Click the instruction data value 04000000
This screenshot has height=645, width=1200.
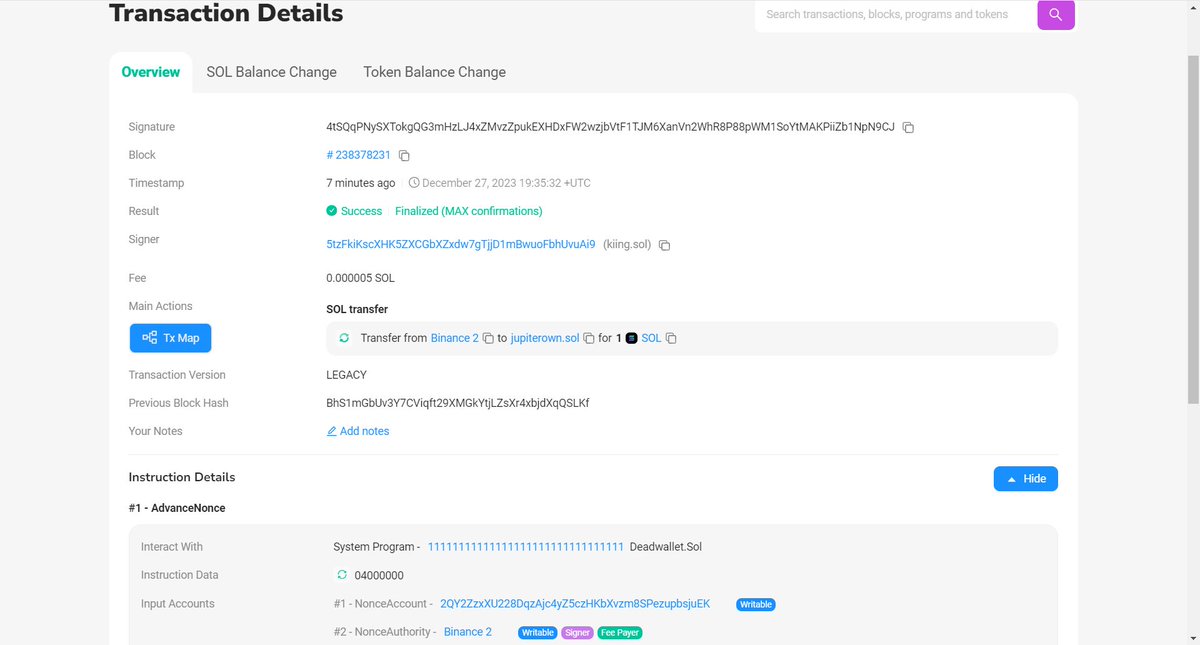coord(379,575)
